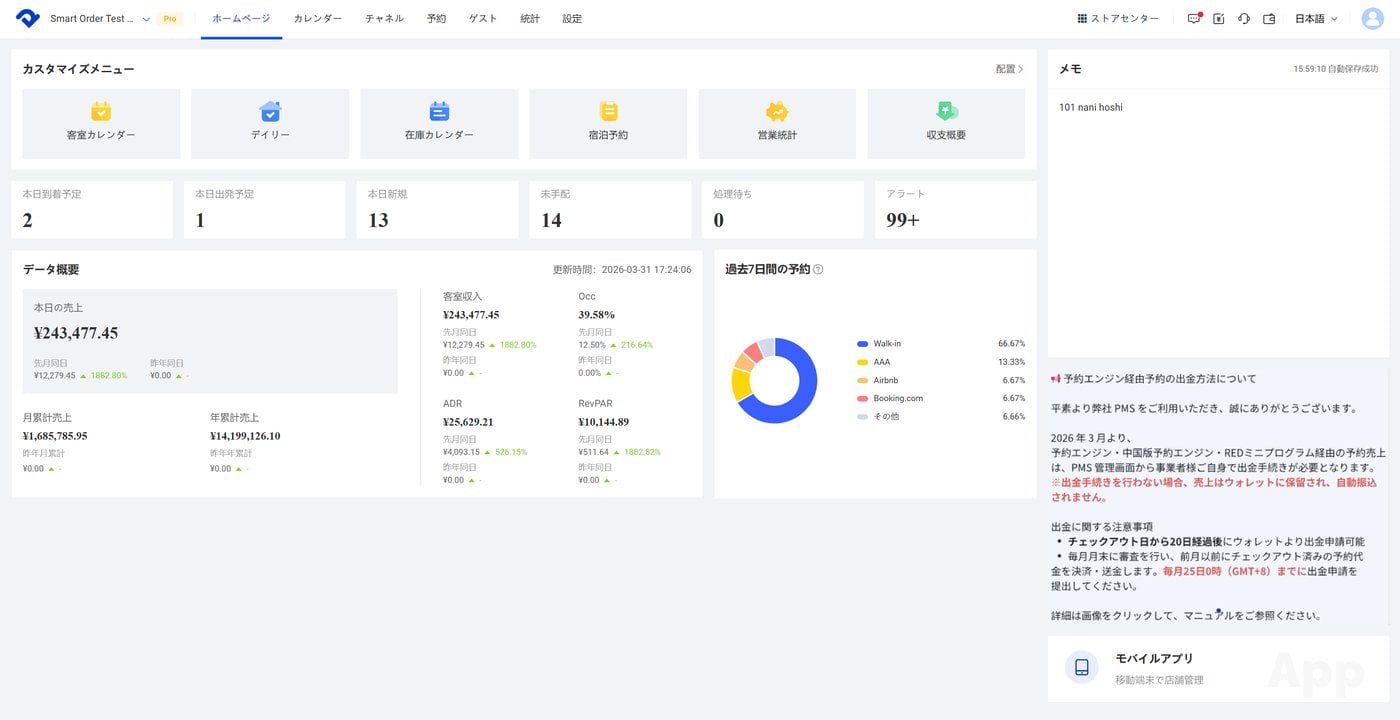
Task: Click the RevPAR value ¥10,144.89
Action: point(603,422)
